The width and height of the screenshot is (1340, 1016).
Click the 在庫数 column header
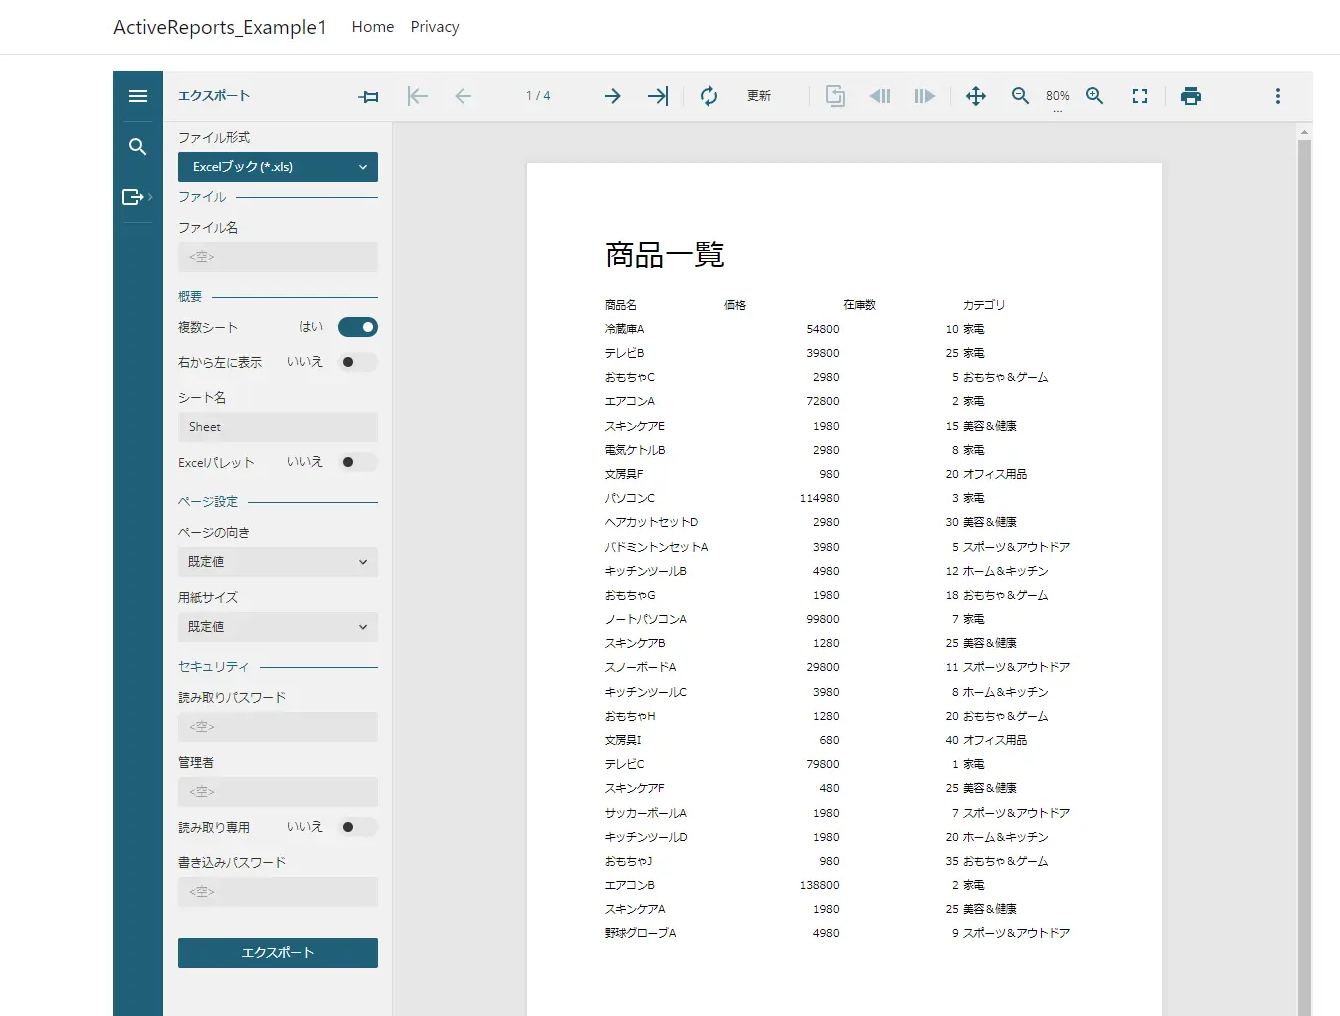point(859,305)
